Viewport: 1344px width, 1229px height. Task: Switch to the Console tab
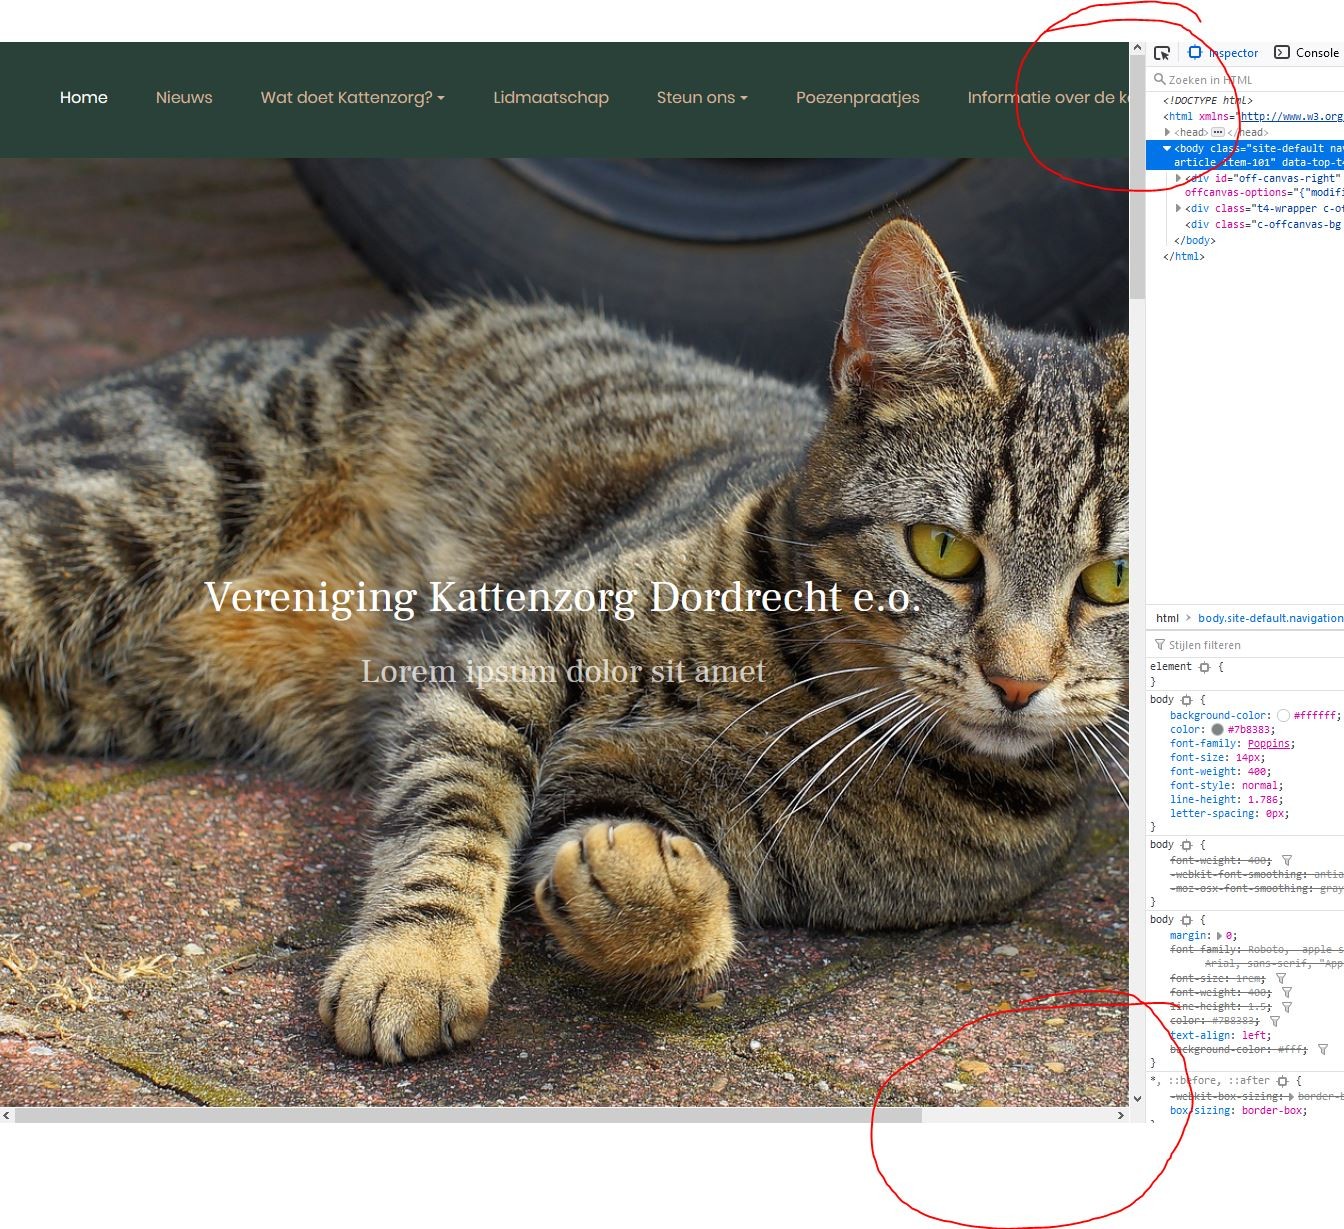coord(1307,53)
